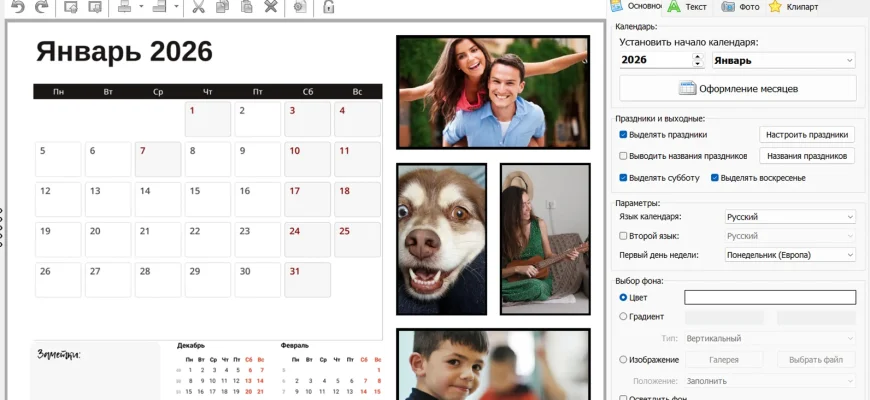Delete selected object with X icon

click(271, 7)
